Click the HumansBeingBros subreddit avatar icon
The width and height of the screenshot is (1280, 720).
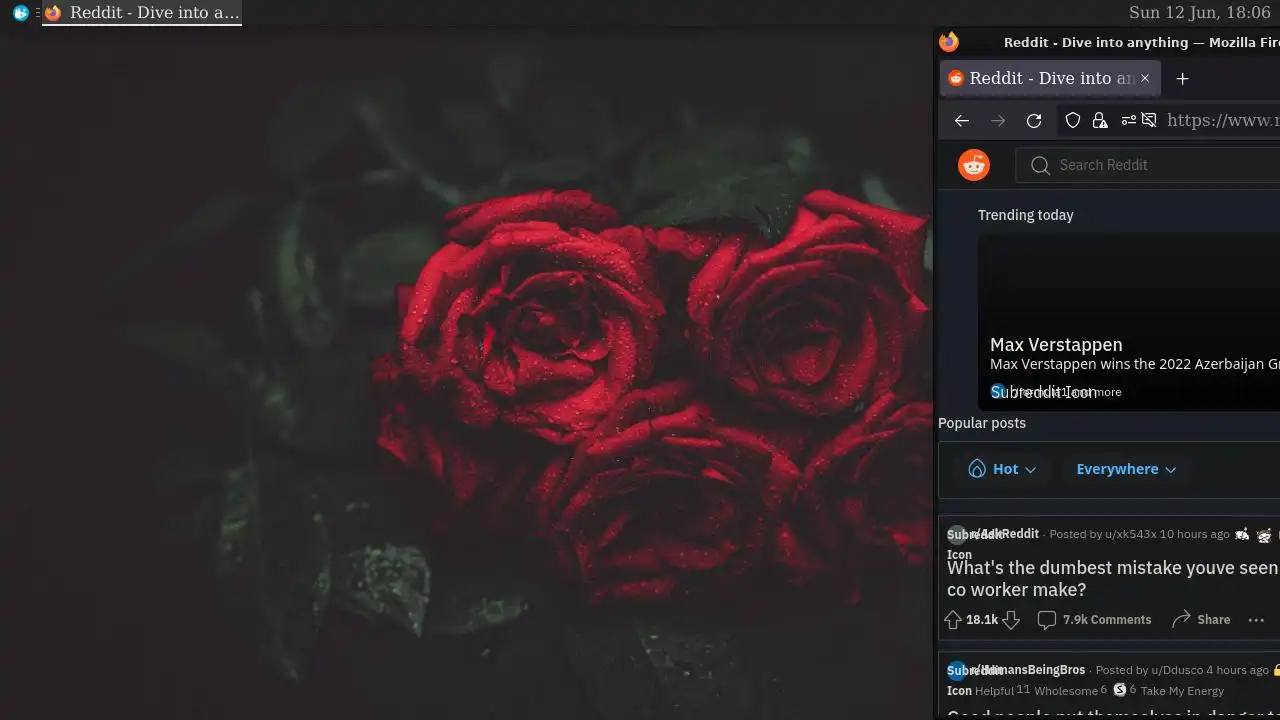tap(957, 671)
